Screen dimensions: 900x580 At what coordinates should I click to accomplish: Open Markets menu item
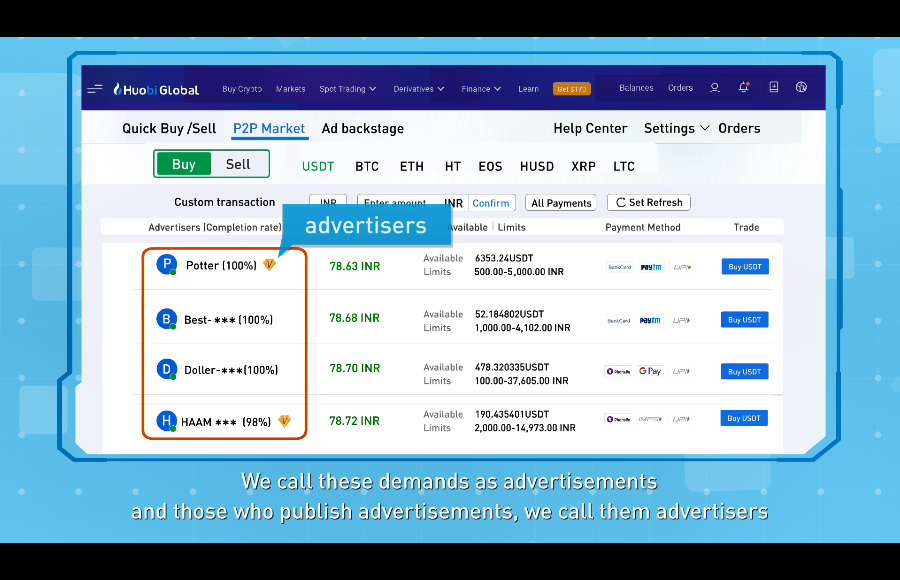coord(290,89)
